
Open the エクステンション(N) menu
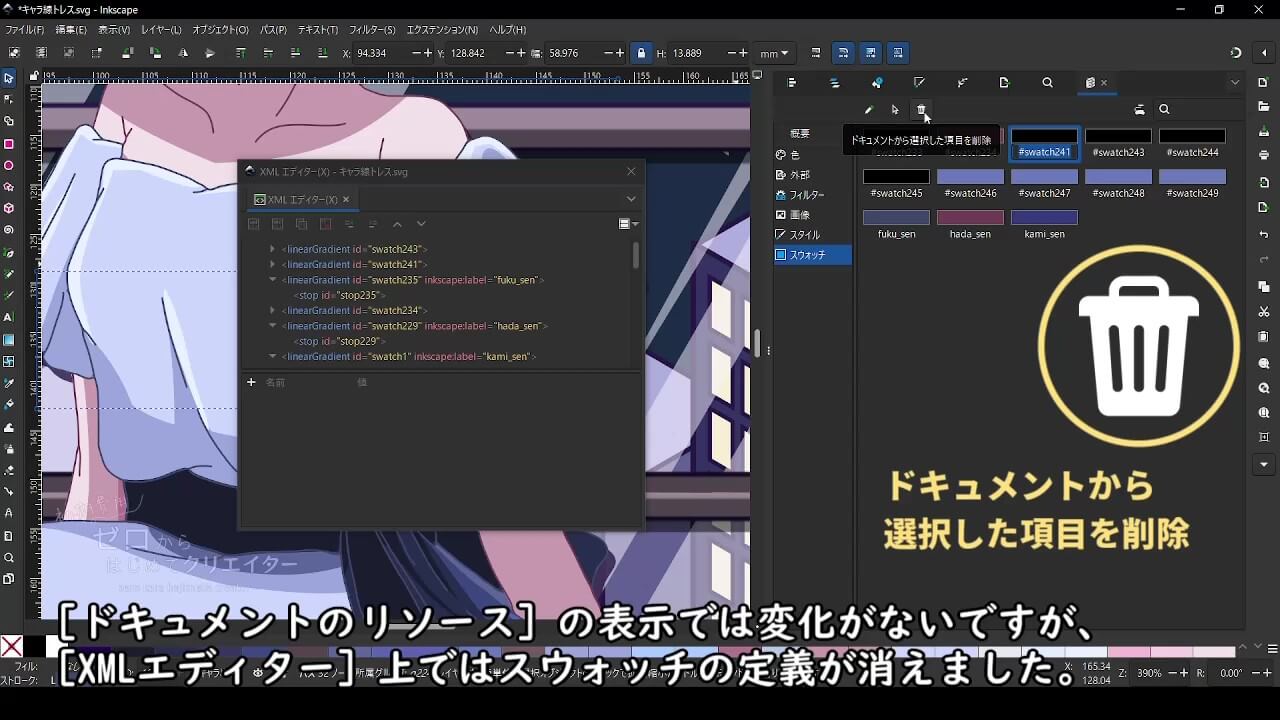coord(442,30)
